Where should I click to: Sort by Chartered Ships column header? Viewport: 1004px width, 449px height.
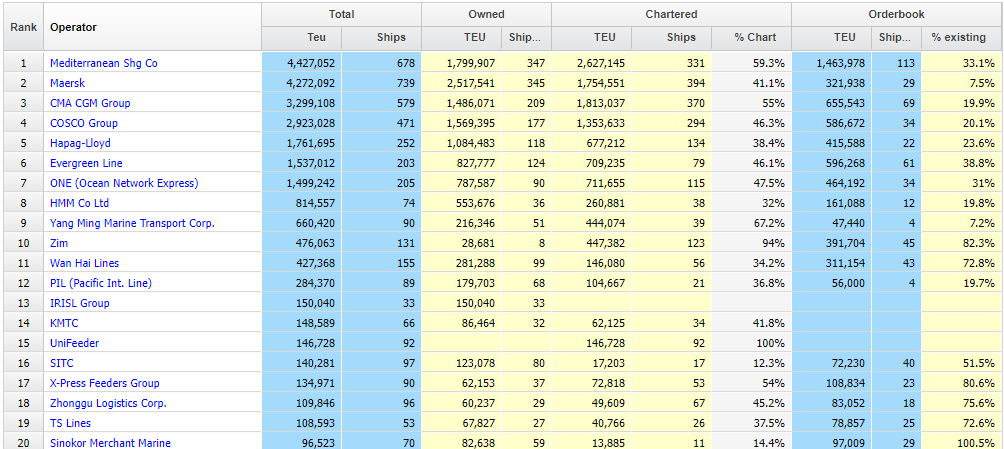672,38
